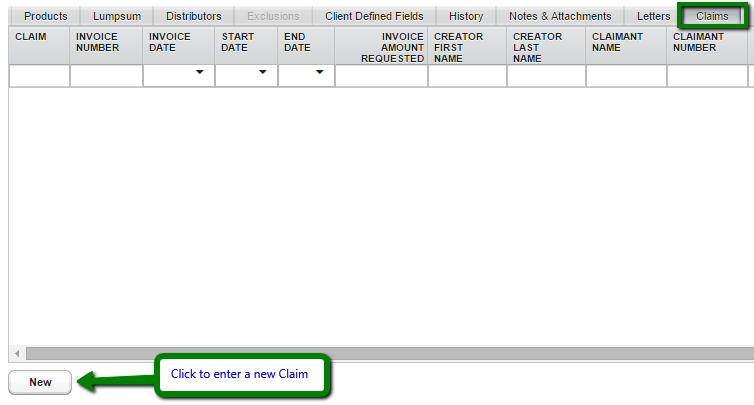Open the Start Date filter dropdown
Viewport: 754px width, 405px height.
263,73
